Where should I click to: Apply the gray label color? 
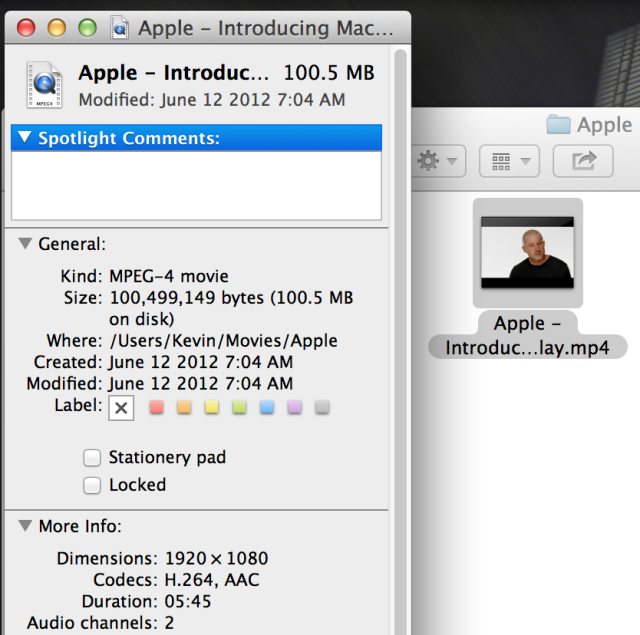(x=322, y=407)
